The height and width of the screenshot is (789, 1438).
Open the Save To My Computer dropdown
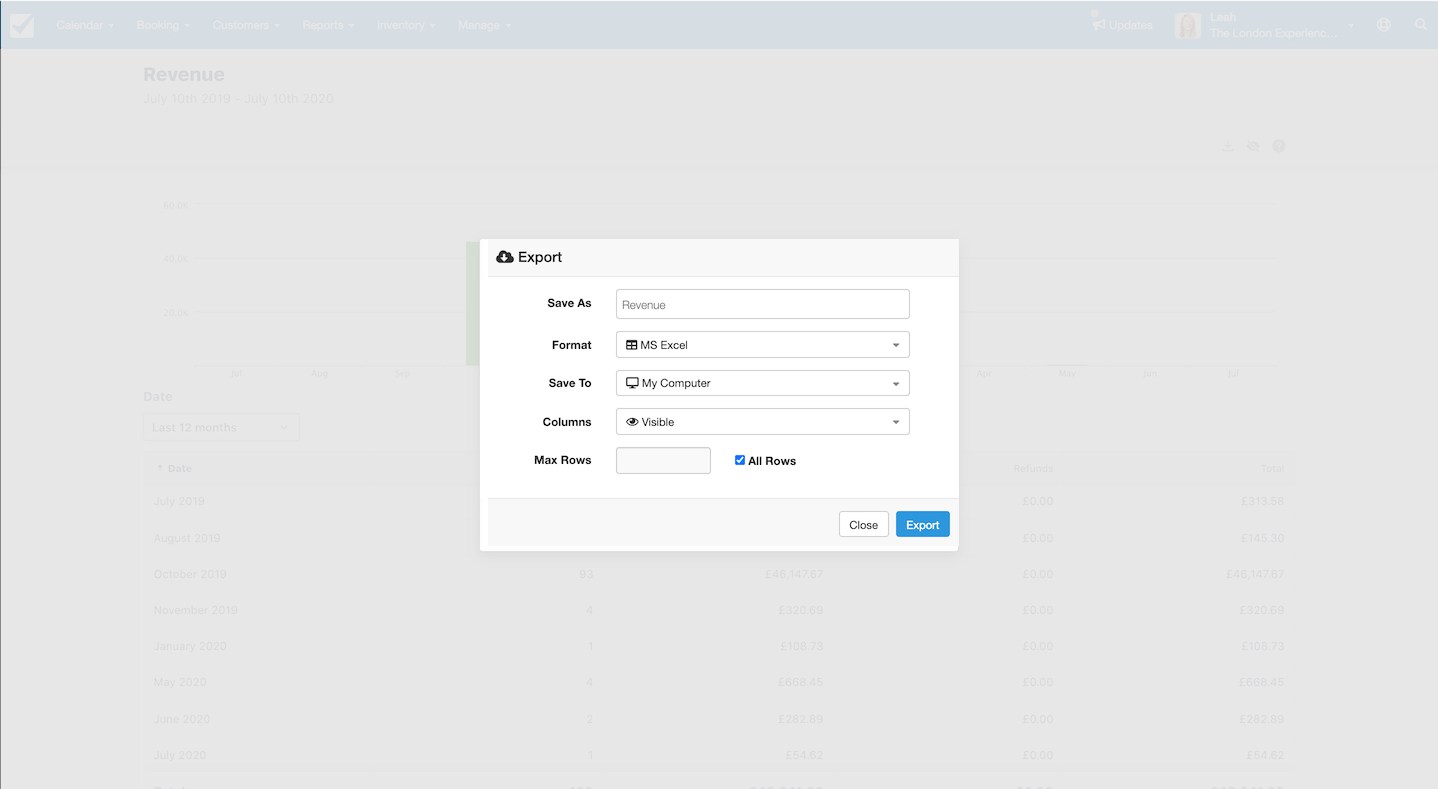pos(763,383)
